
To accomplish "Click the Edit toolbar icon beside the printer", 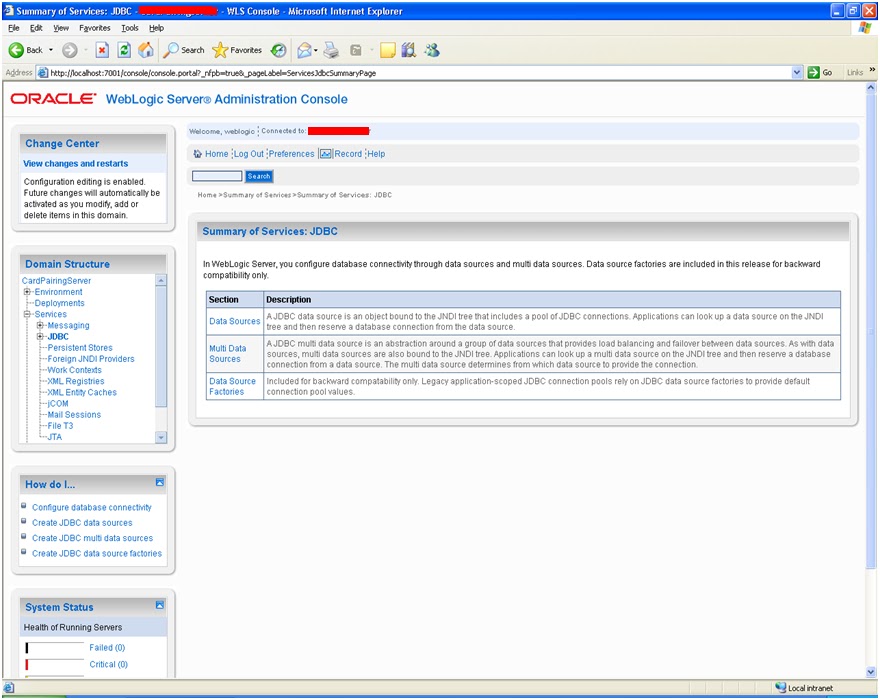I will click(x=356, y=50).
